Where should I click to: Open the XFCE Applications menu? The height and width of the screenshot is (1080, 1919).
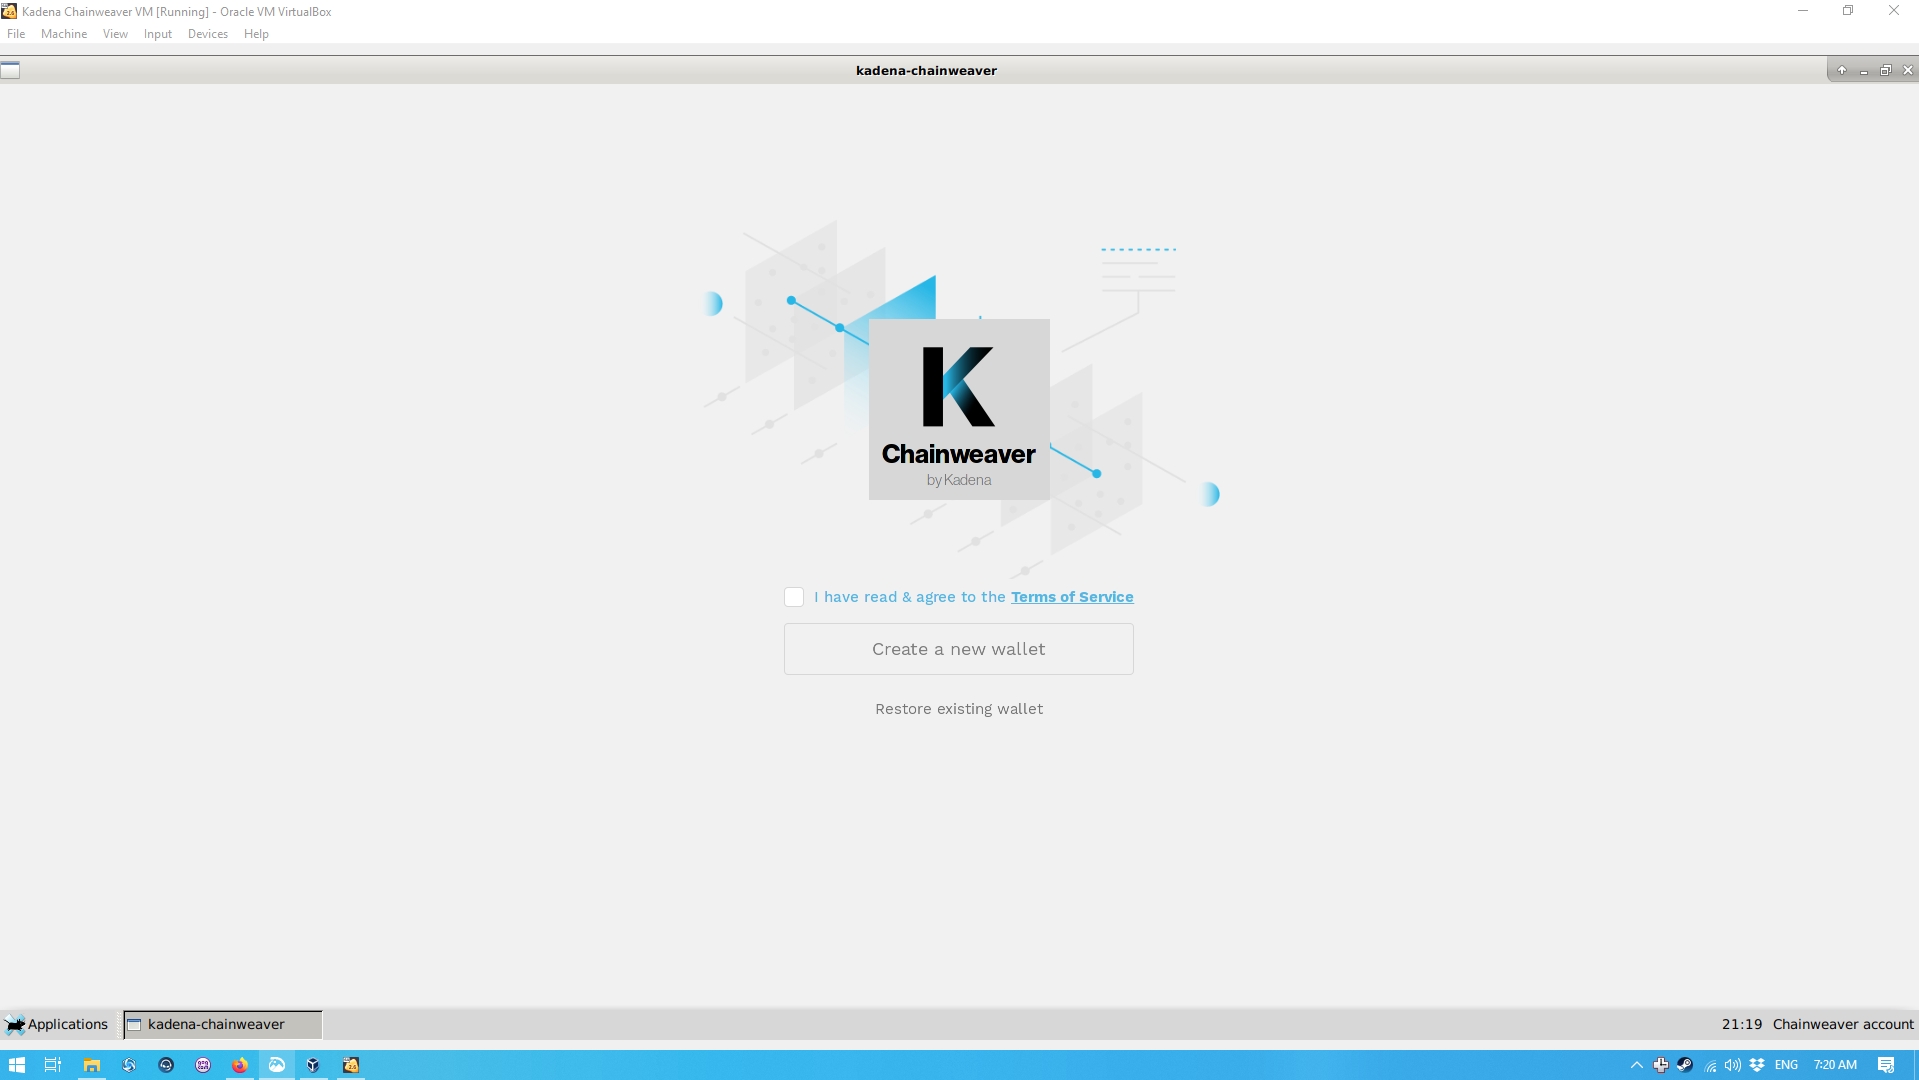click(x=57, y=1024)
